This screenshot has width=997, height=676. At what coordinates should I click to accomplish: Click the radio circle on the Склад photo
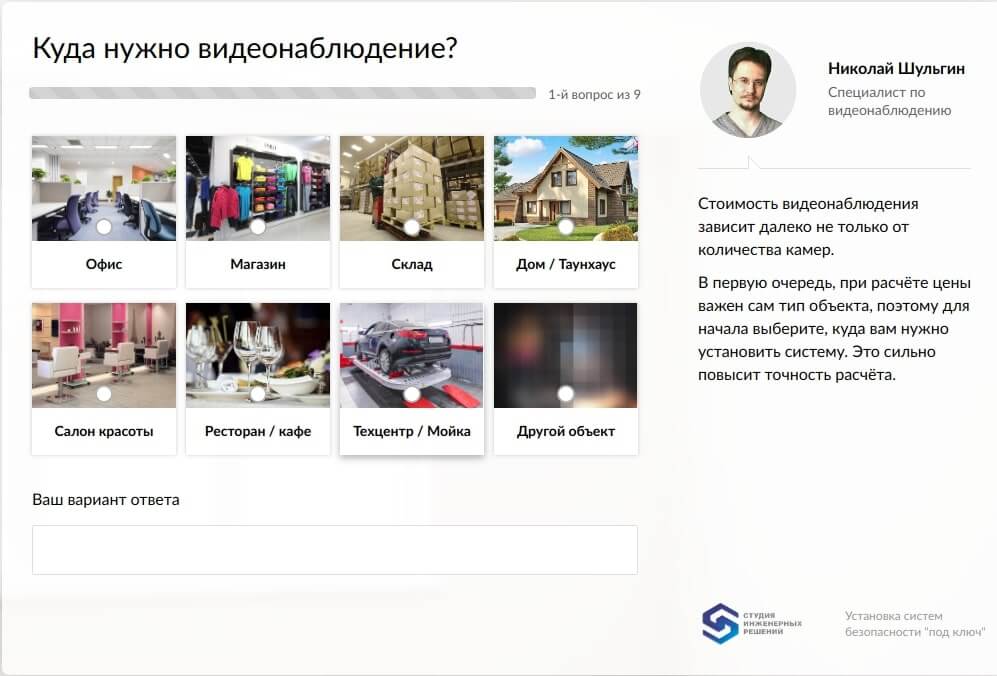(x=411, y=227)
